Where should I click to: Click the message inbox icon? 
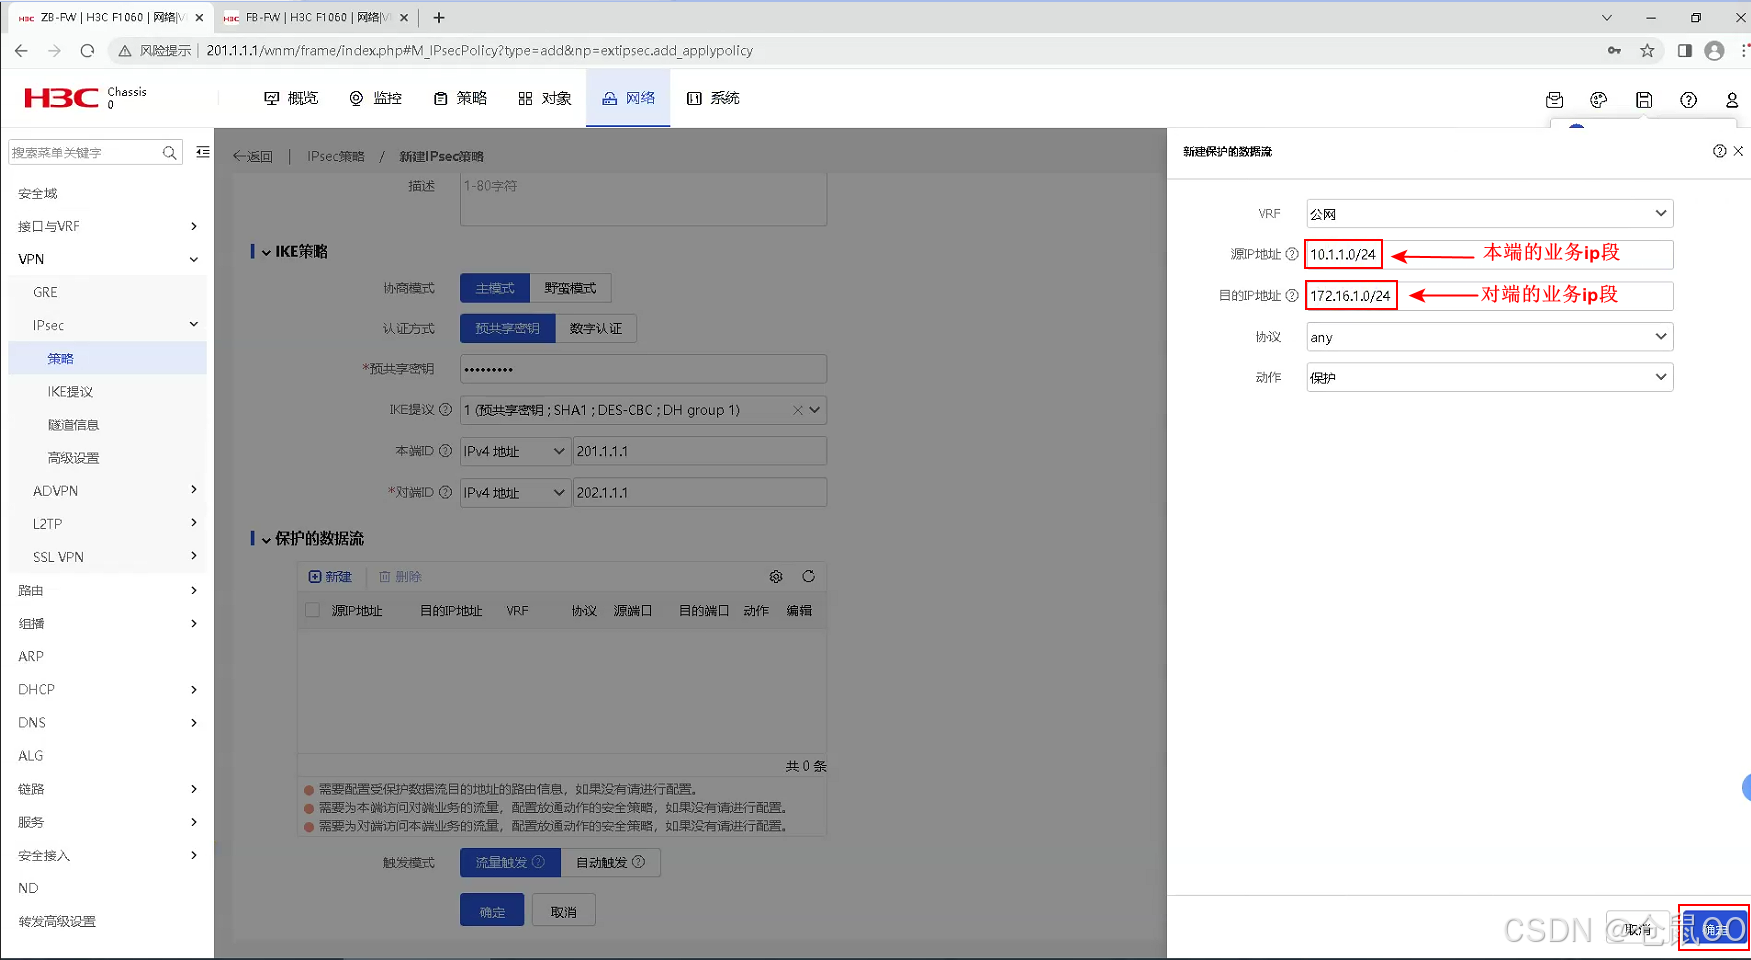1554,100
